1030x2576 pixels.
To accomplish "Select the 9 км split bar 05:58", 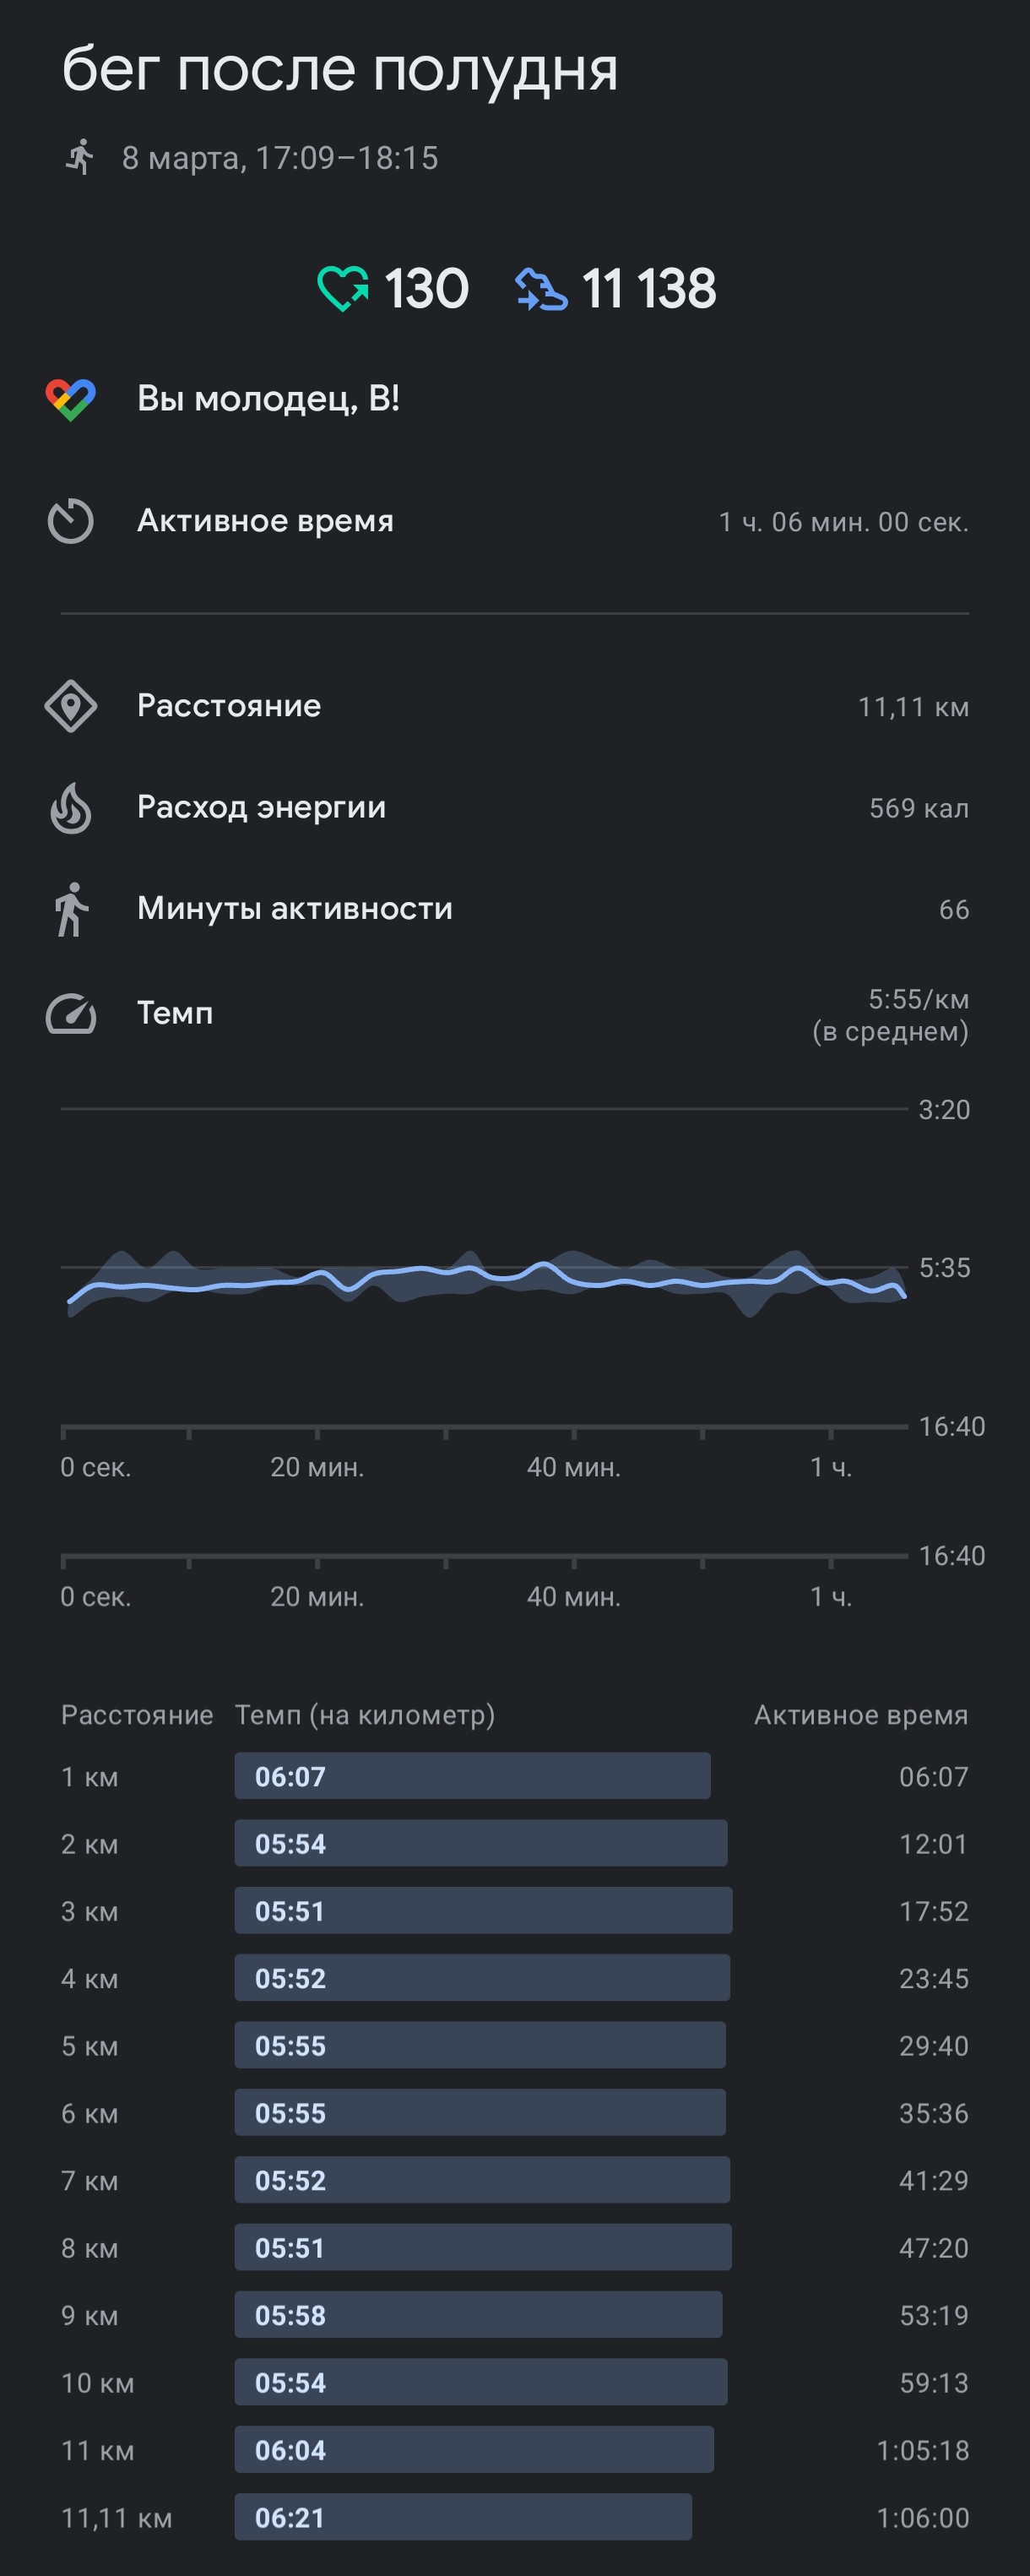I will [478, 2314].
